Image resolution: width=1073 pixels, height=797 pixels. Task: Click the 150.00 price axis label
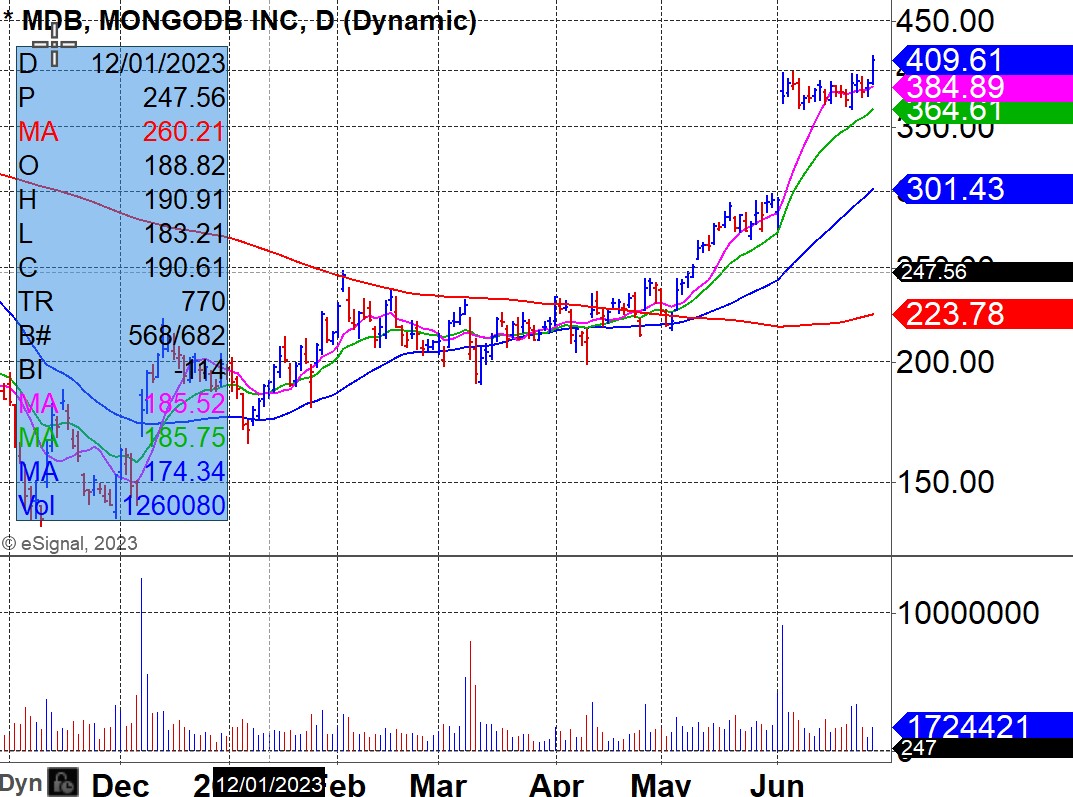pos(945,482)
